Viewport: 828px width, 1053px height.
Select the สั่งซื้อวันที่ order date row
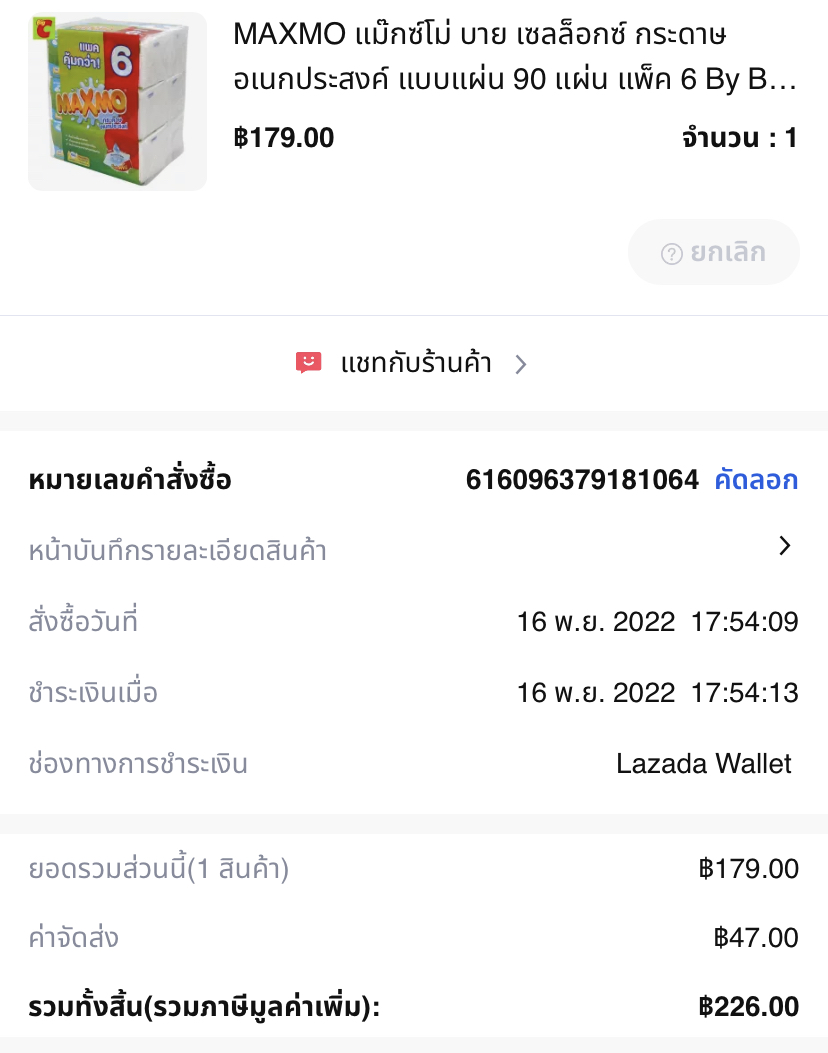coord(414,622)
